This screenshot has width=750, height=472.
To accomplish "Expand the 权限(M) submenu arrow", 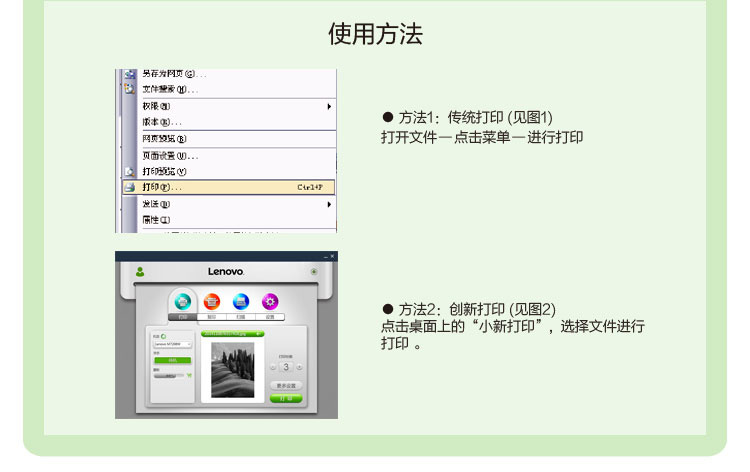I will point(329,106).
